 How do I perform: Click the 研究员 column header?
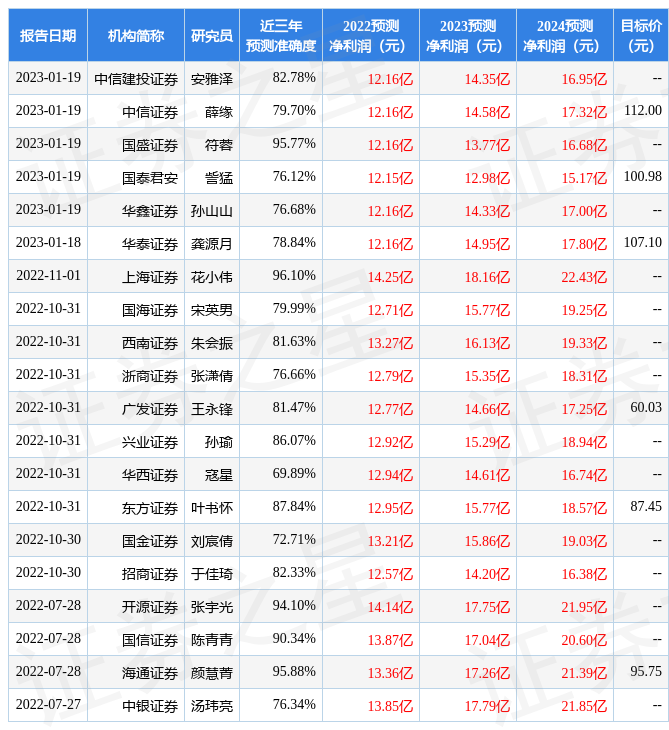(212, 35)
